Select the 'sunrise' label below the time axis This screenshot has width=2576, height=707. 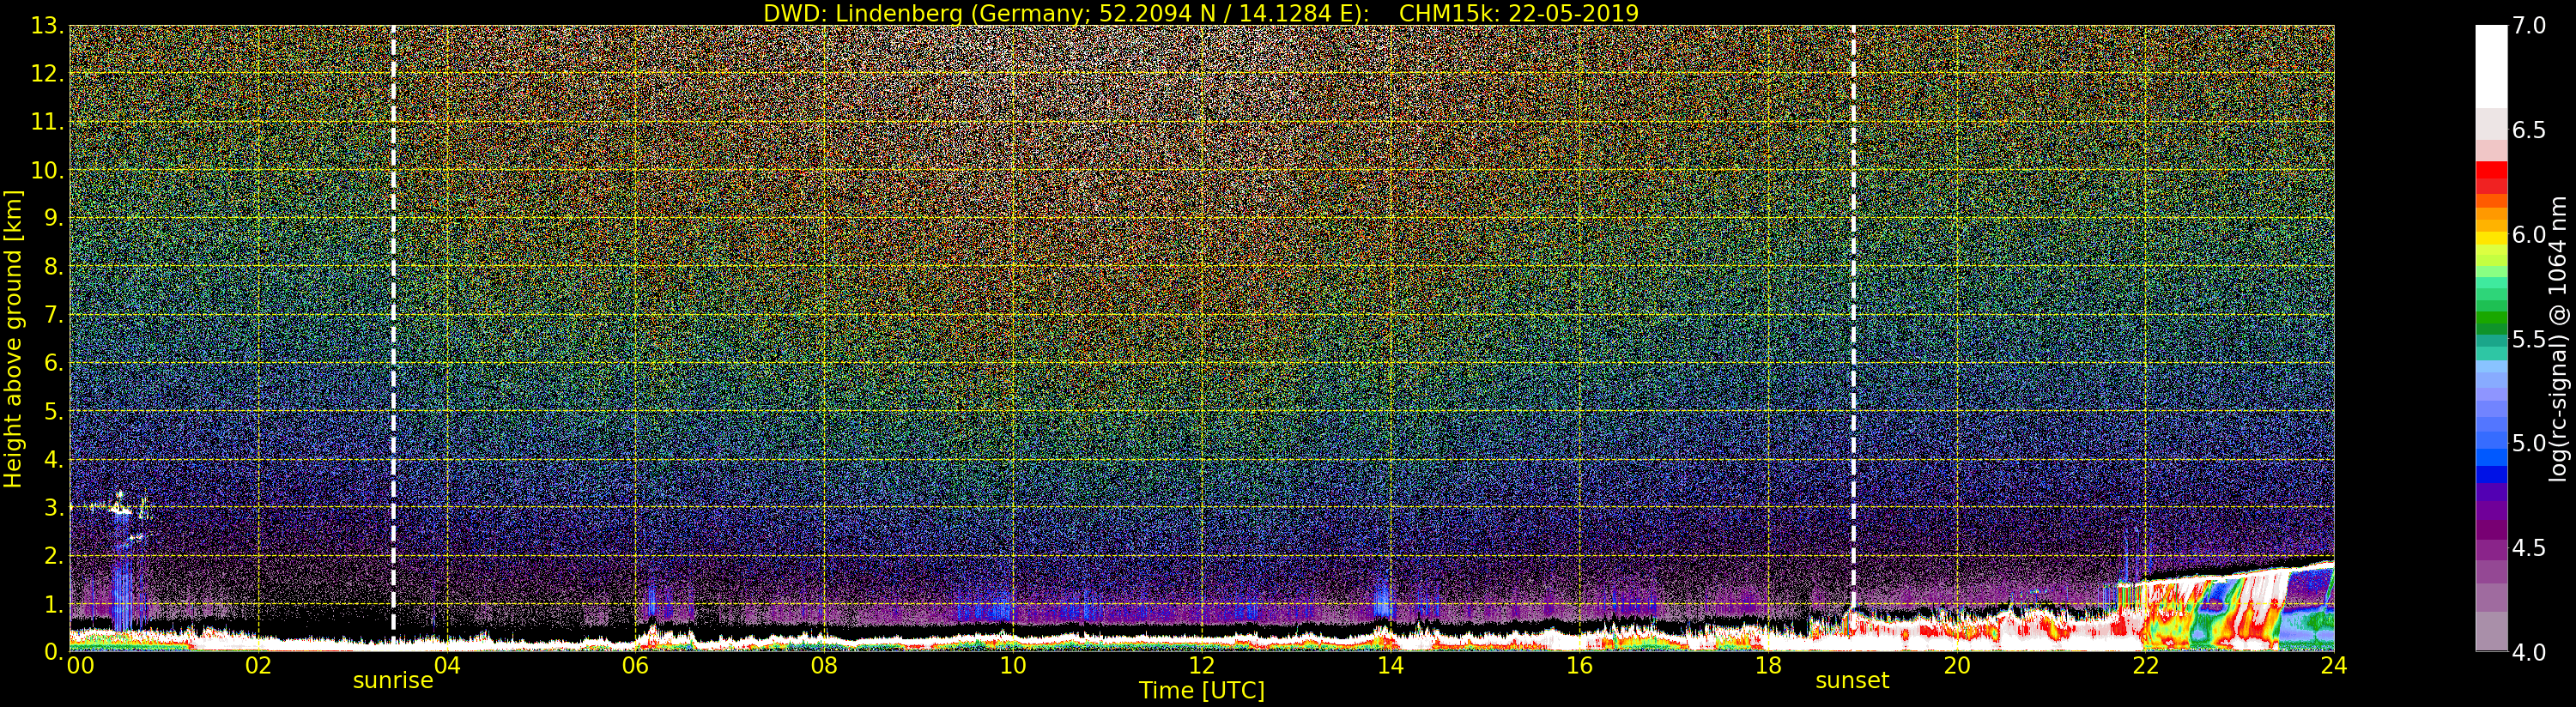[x=393, y=681]
